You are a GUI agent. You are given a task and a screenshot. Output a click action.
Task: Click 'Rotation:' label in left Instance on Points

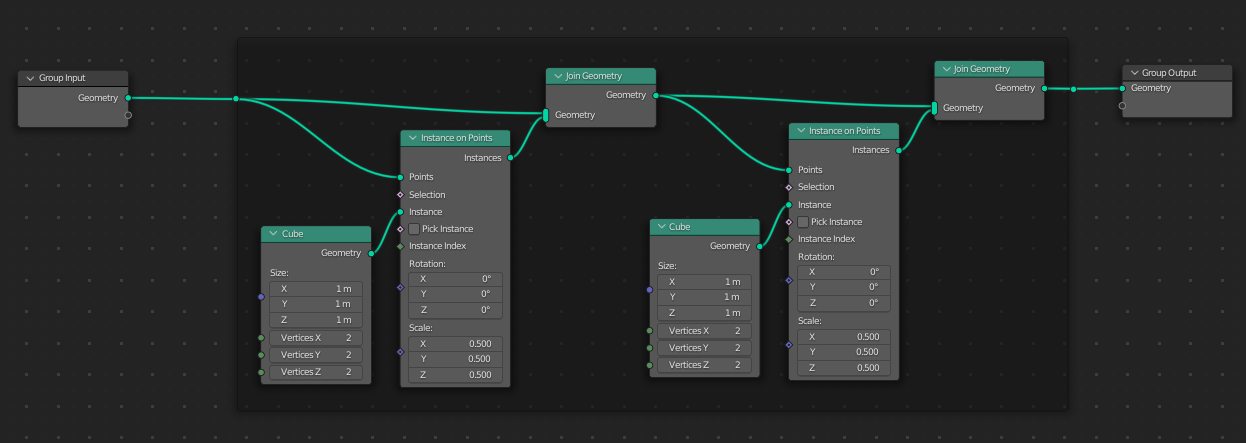point(427,264)
